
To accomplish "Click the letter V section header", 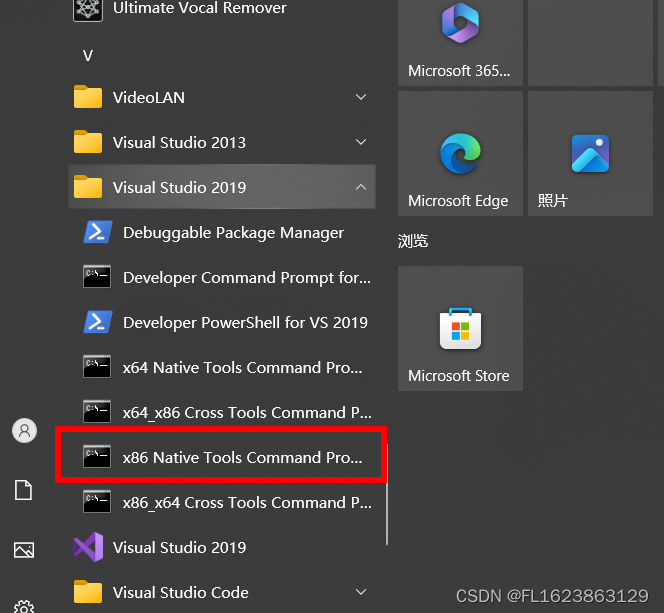I will pyautogui.click(x=88, y=56).
